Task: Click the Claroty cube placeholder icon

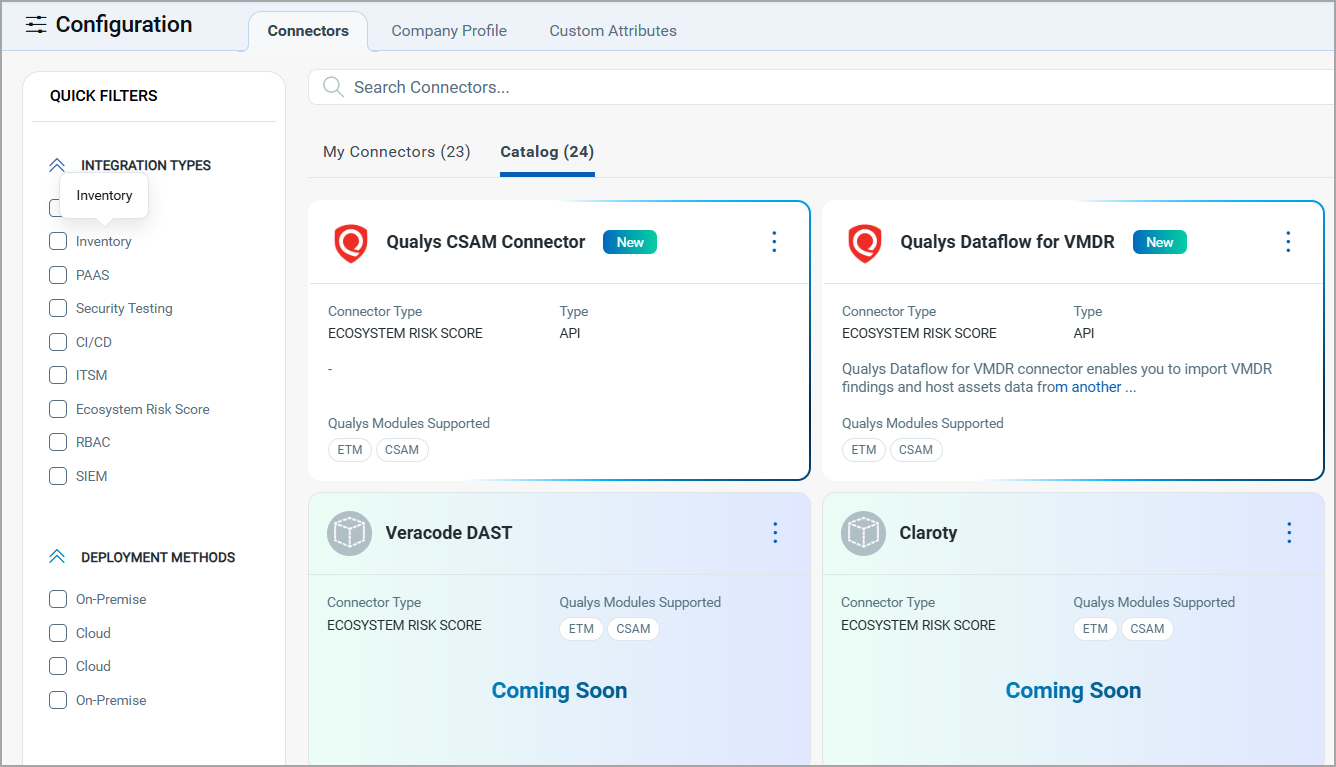Action: point(863,534)
